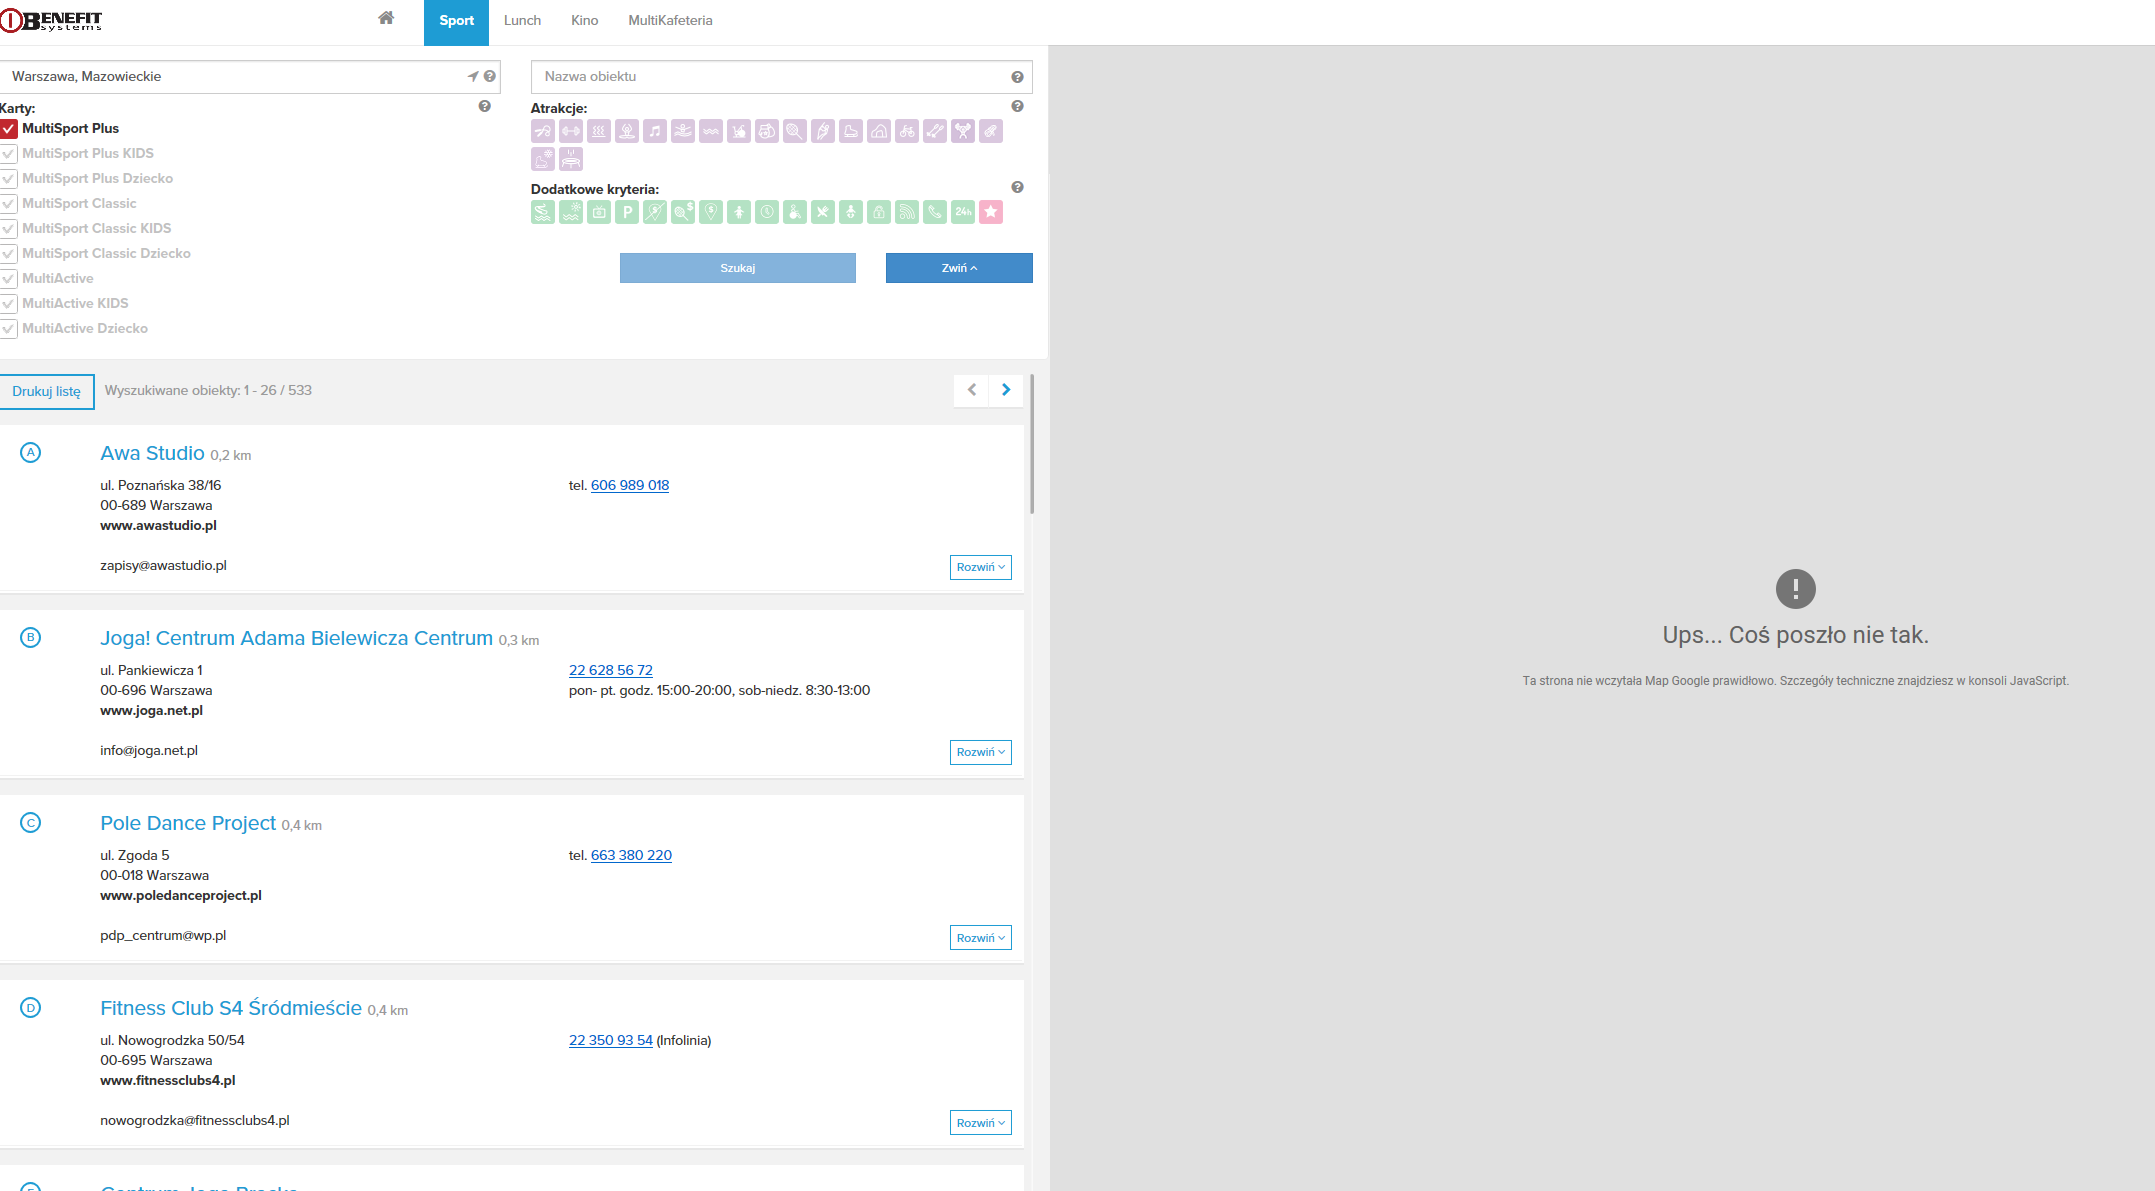Select the yoga meditation attraction icon

[x=627, y=131]
